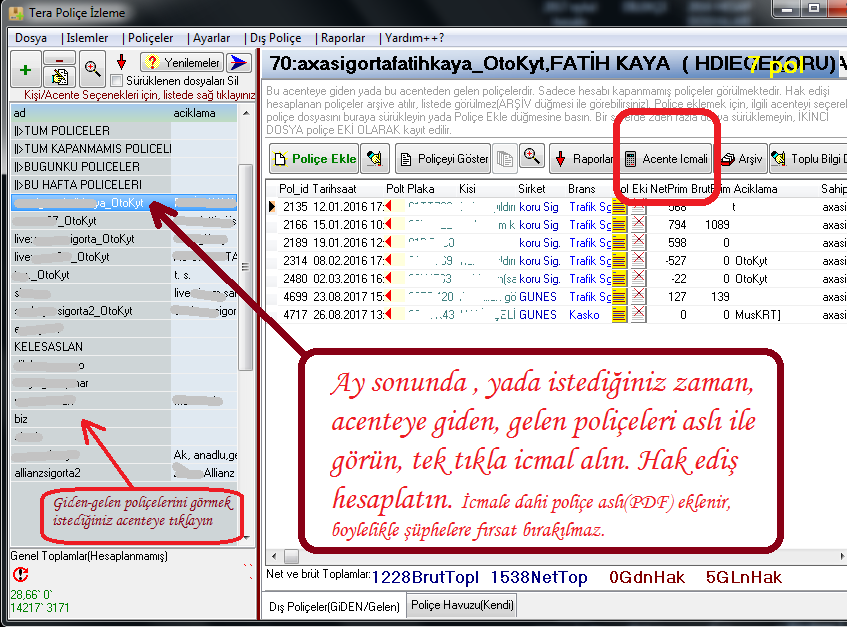Click yellow policy document icon for row 2189
Viewport: 847px width, 627px height.
tap(620, 243)
